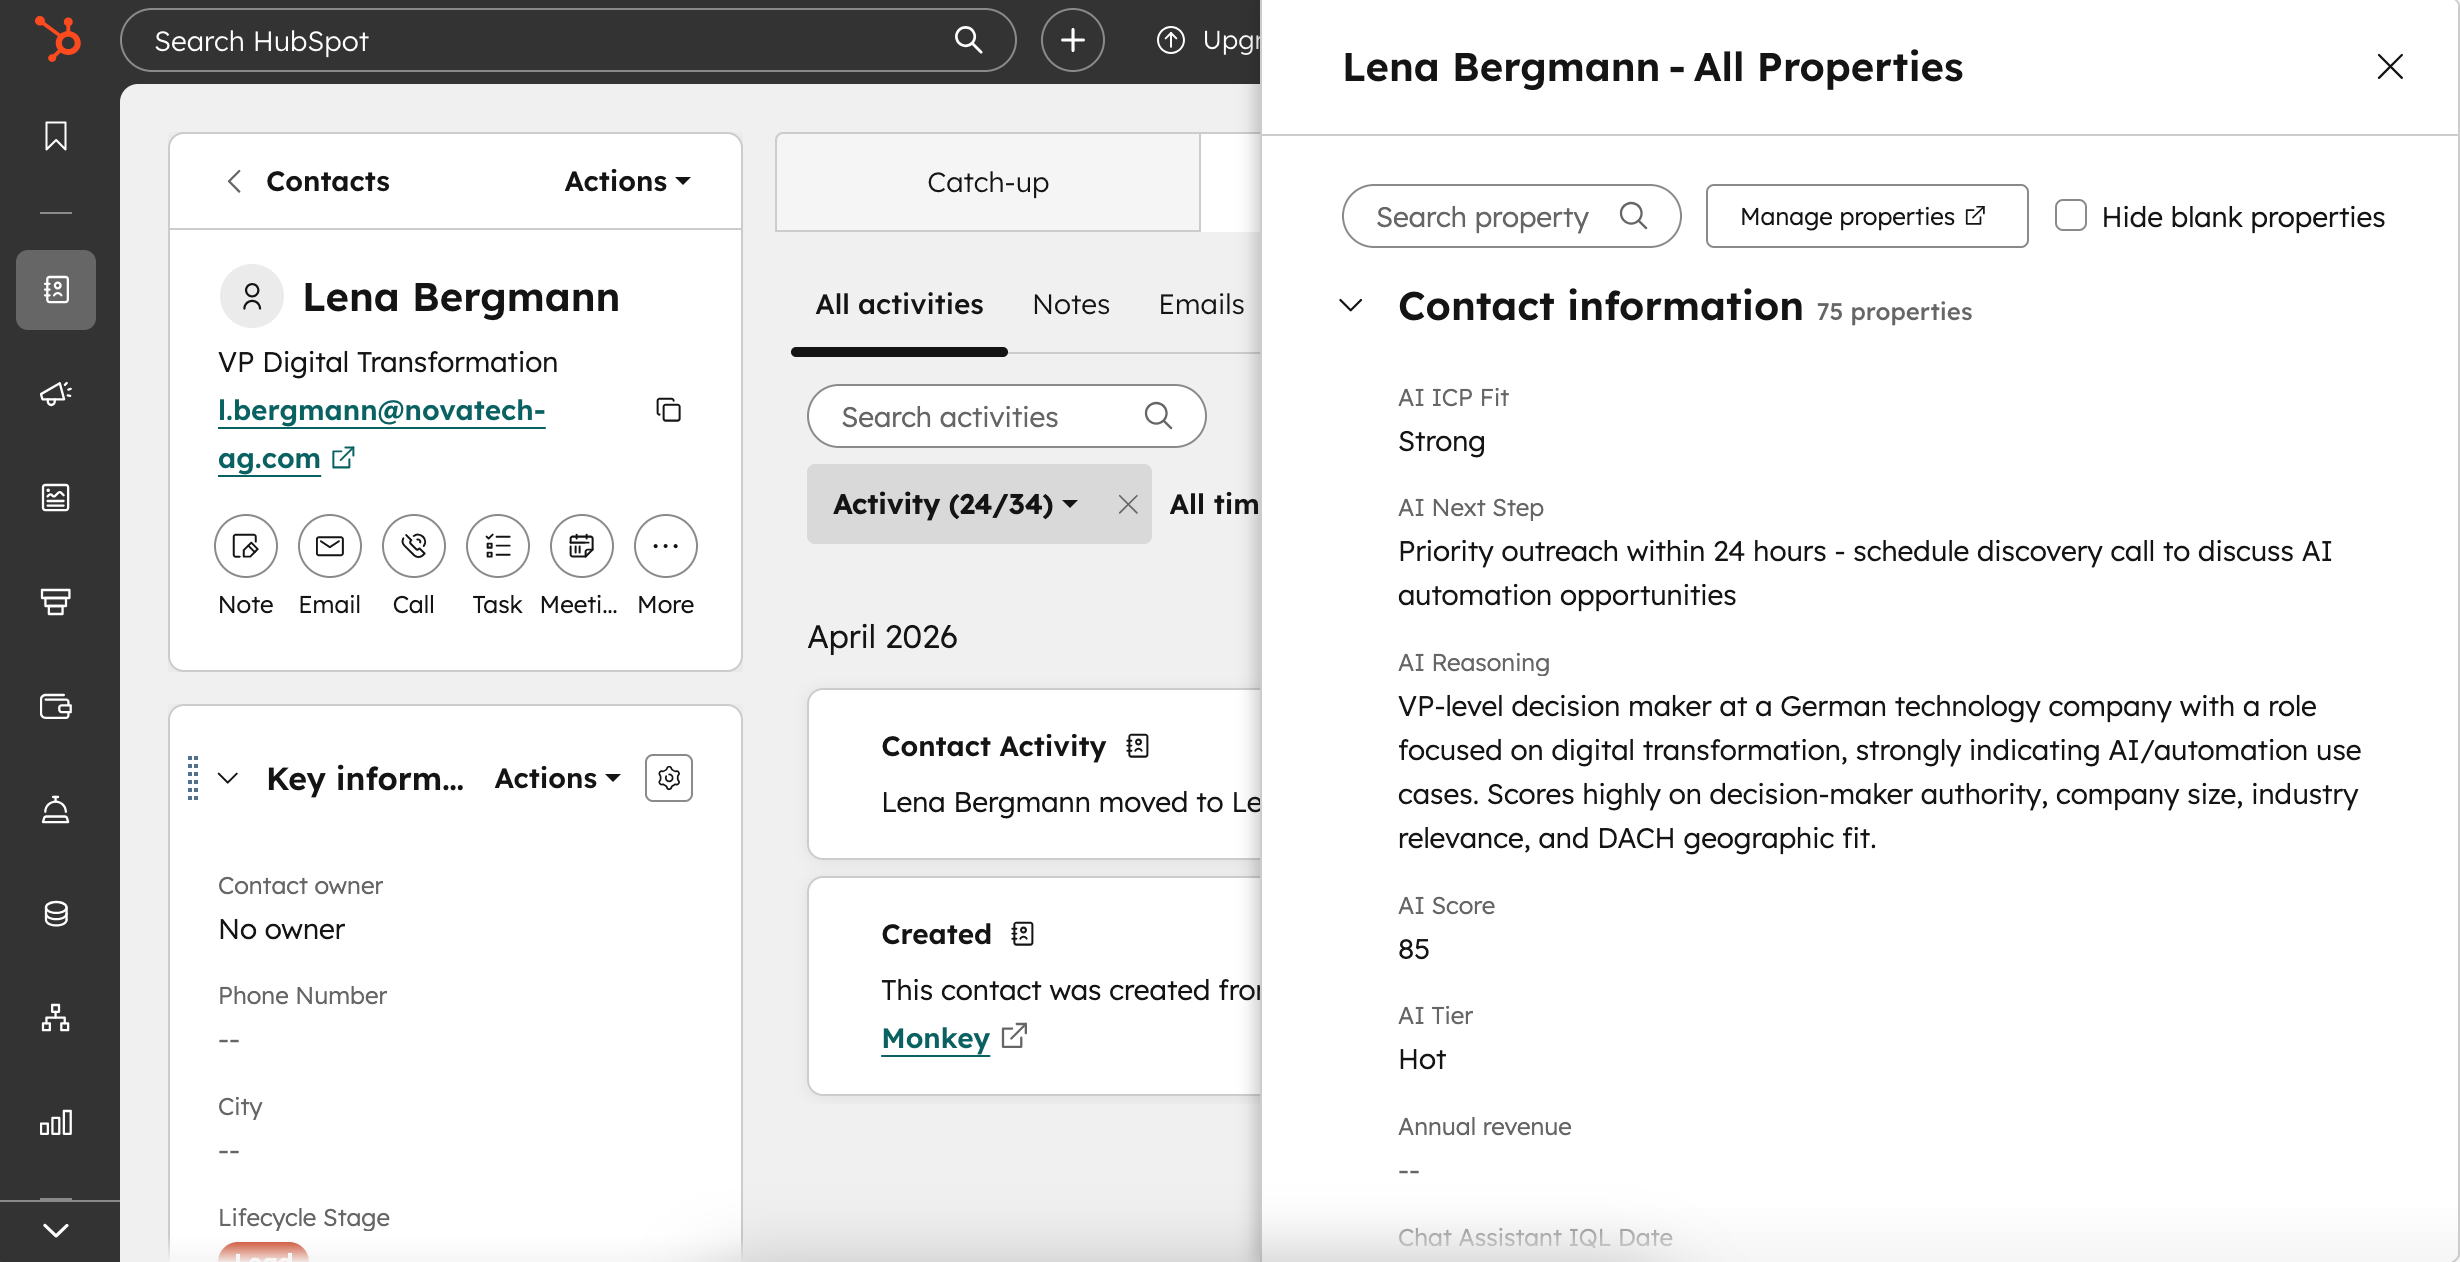Switch to the Notes tab
The image size is (2460, 1262).
(1070, 304)
